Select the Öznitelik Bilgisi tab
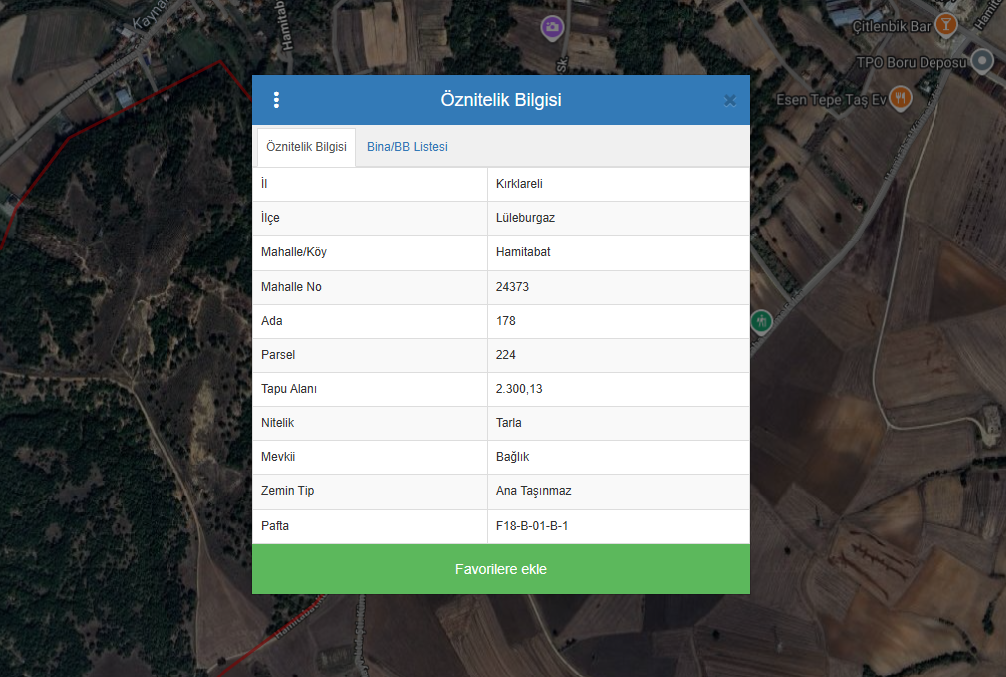The image size is (1006, 677). click(306, 147)
